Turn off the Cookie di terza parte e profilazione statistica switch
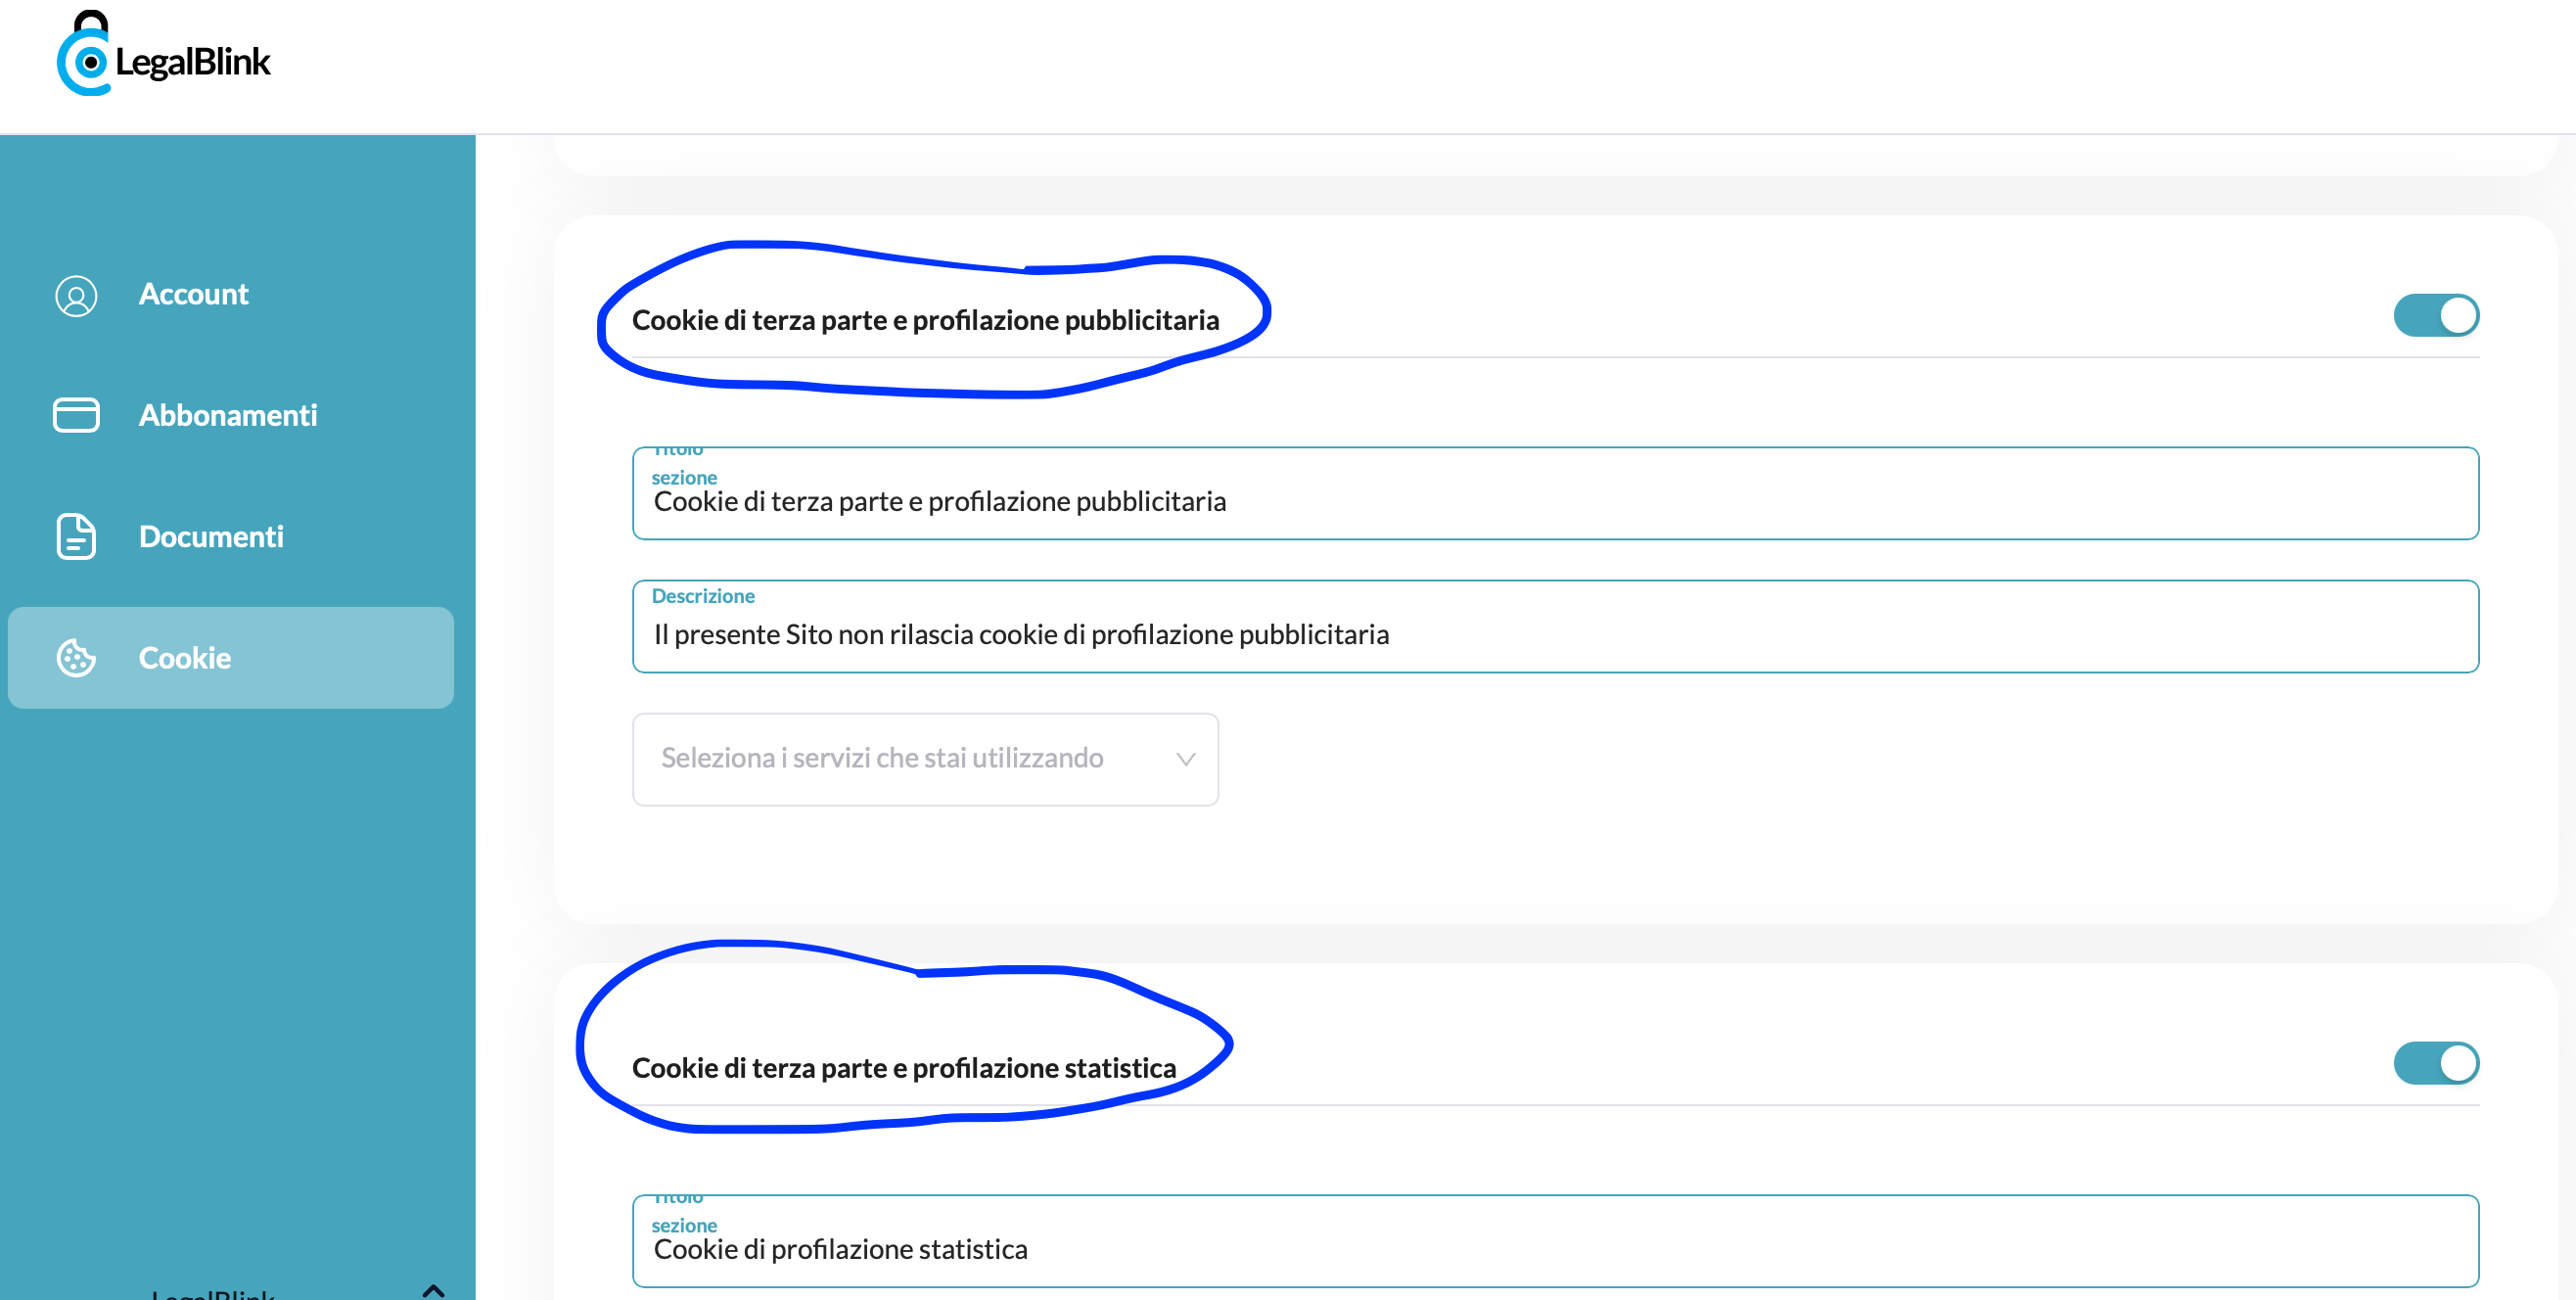Image resolution: width=2576 pixels, height=1300 pixels. pos(2435,1063)
